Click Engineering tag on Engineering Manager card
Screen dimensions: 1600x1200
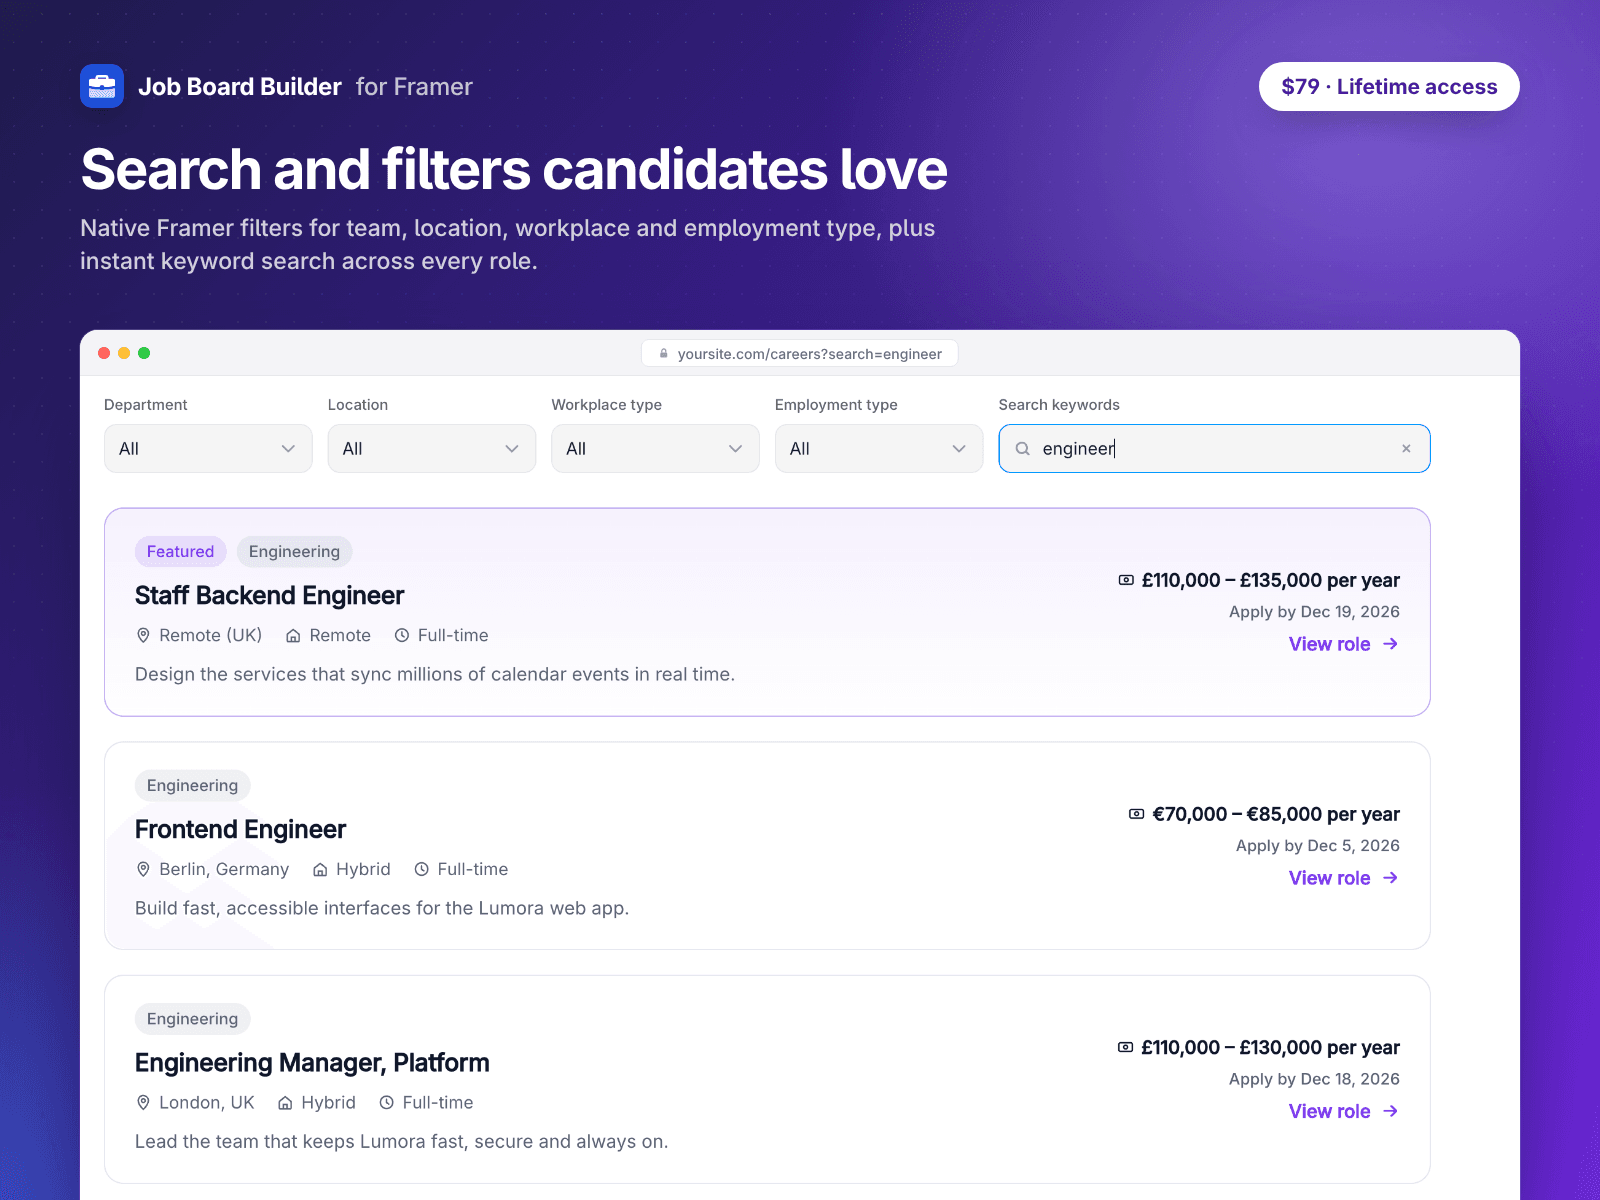point(193,1019)
